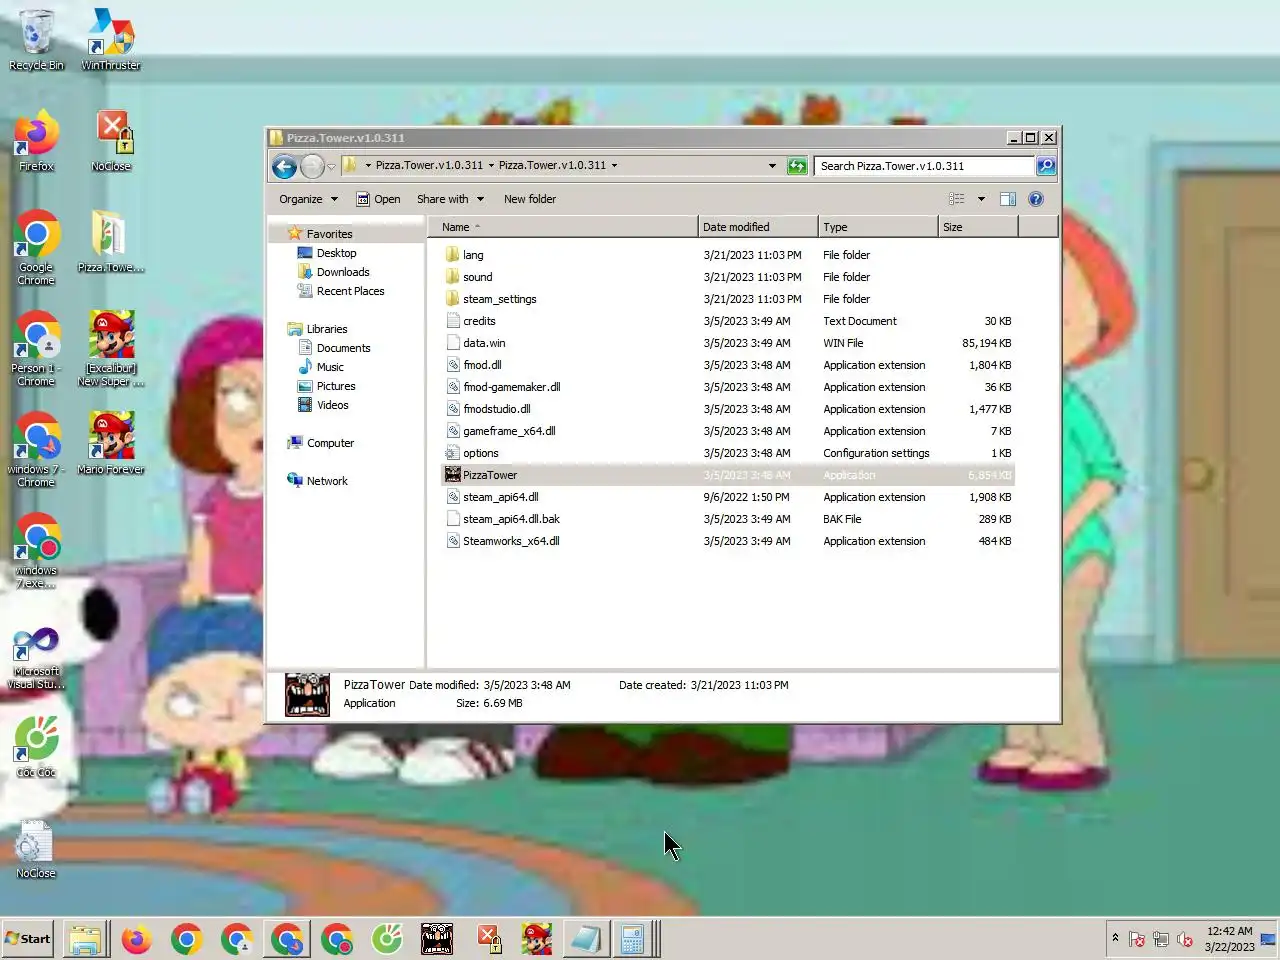Select Computer in the navigation pane

[330, 443]
